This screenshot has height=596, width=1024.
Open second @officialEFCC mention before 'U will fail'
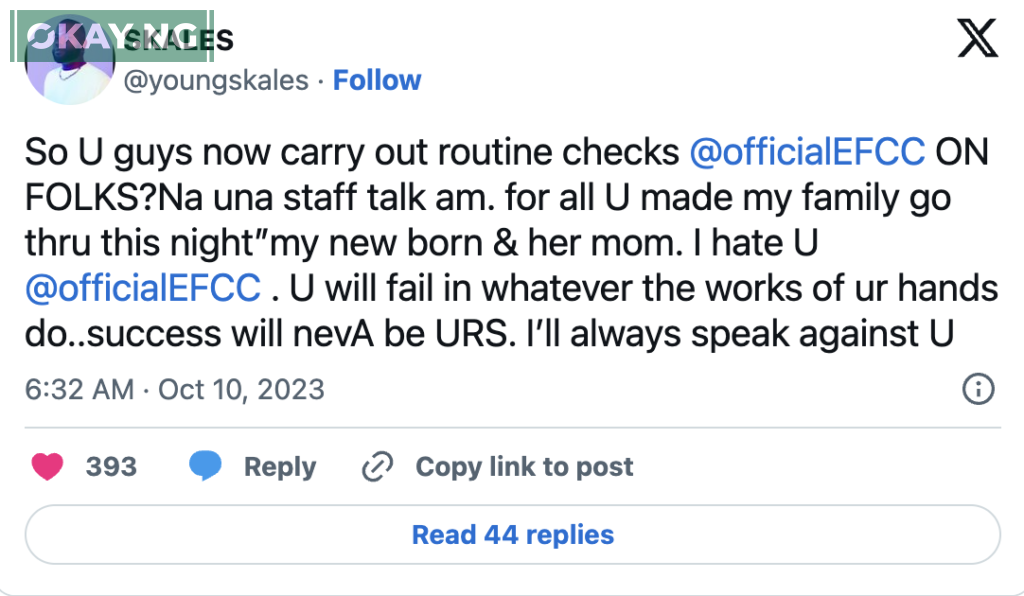coord(143,290)
